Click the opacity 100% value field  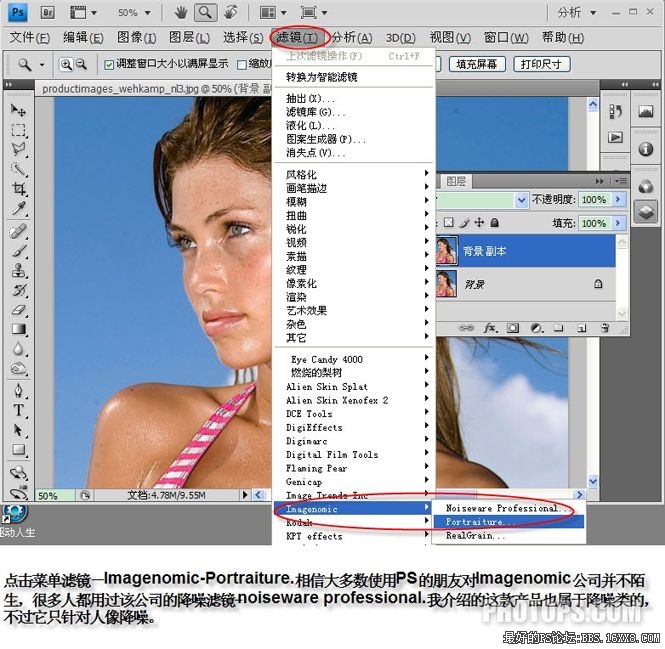(x=594, y=199)
